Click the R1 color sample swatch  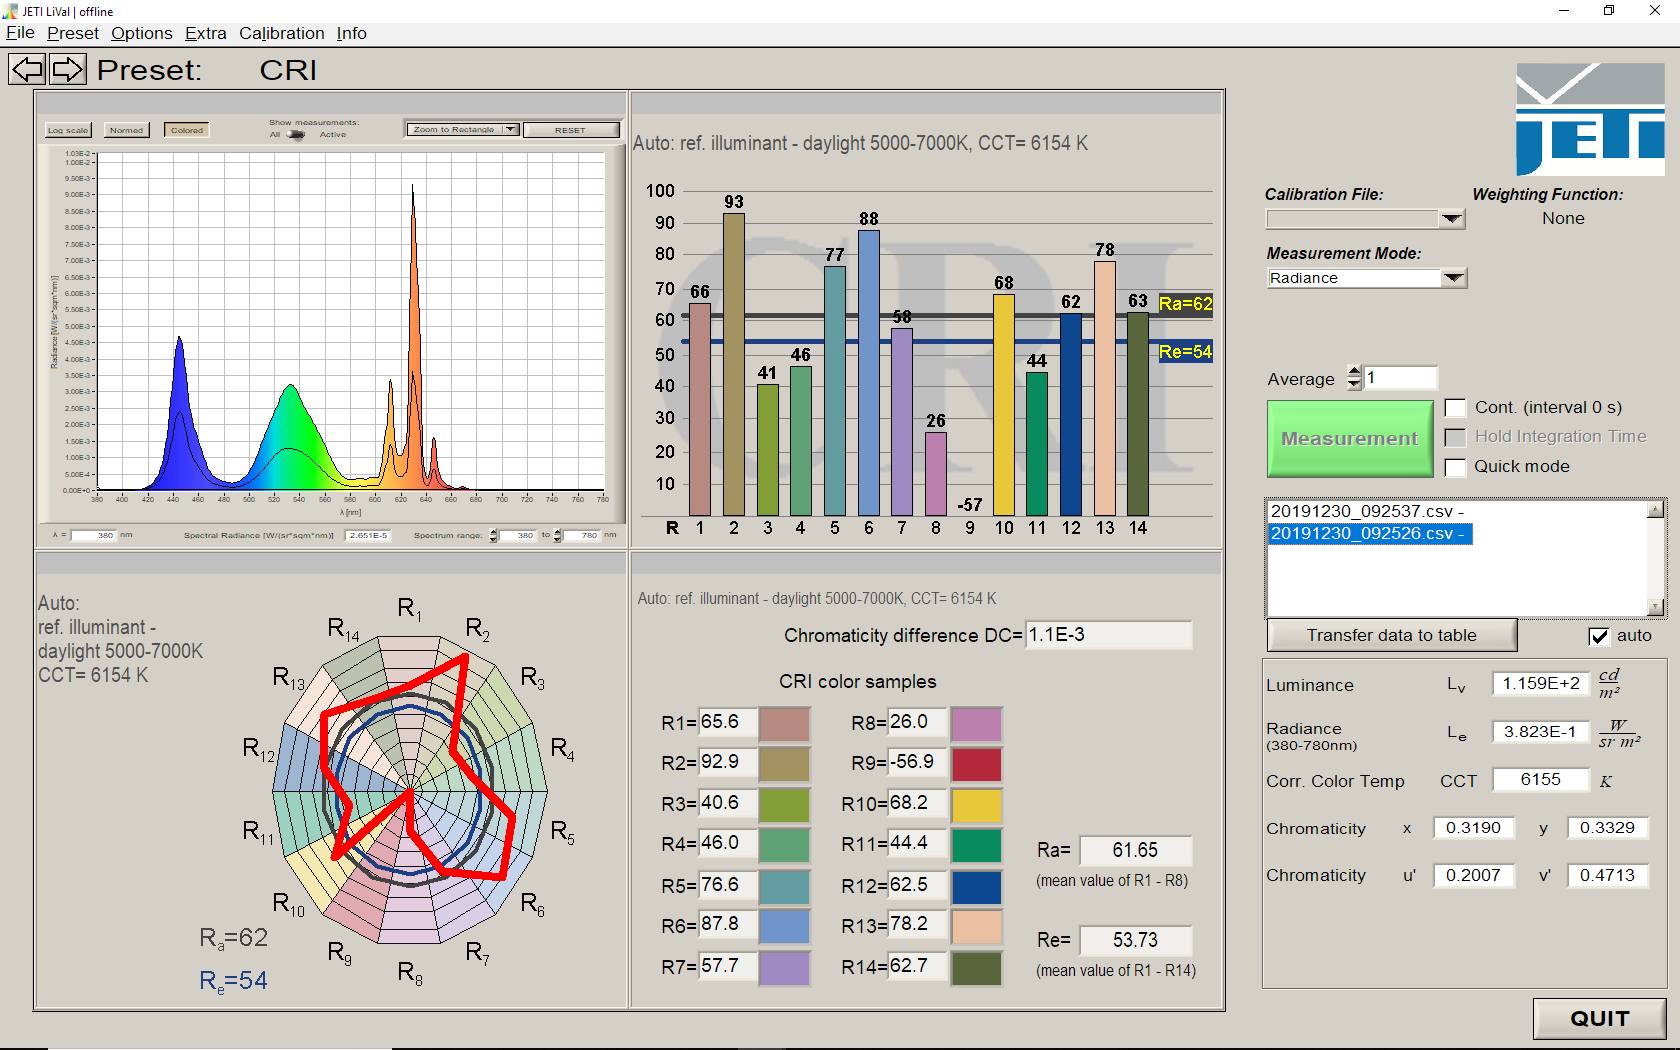point(784,723)
